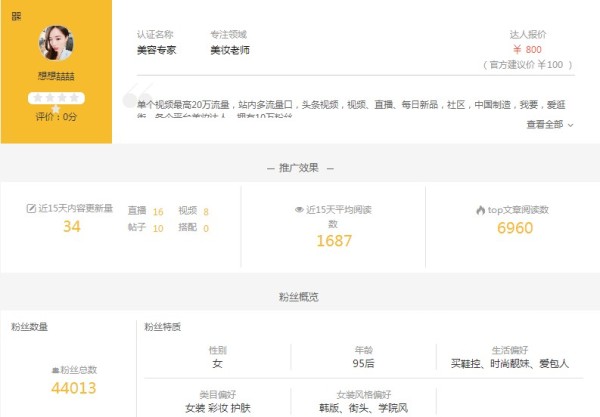Click the '性别' label

218,350
